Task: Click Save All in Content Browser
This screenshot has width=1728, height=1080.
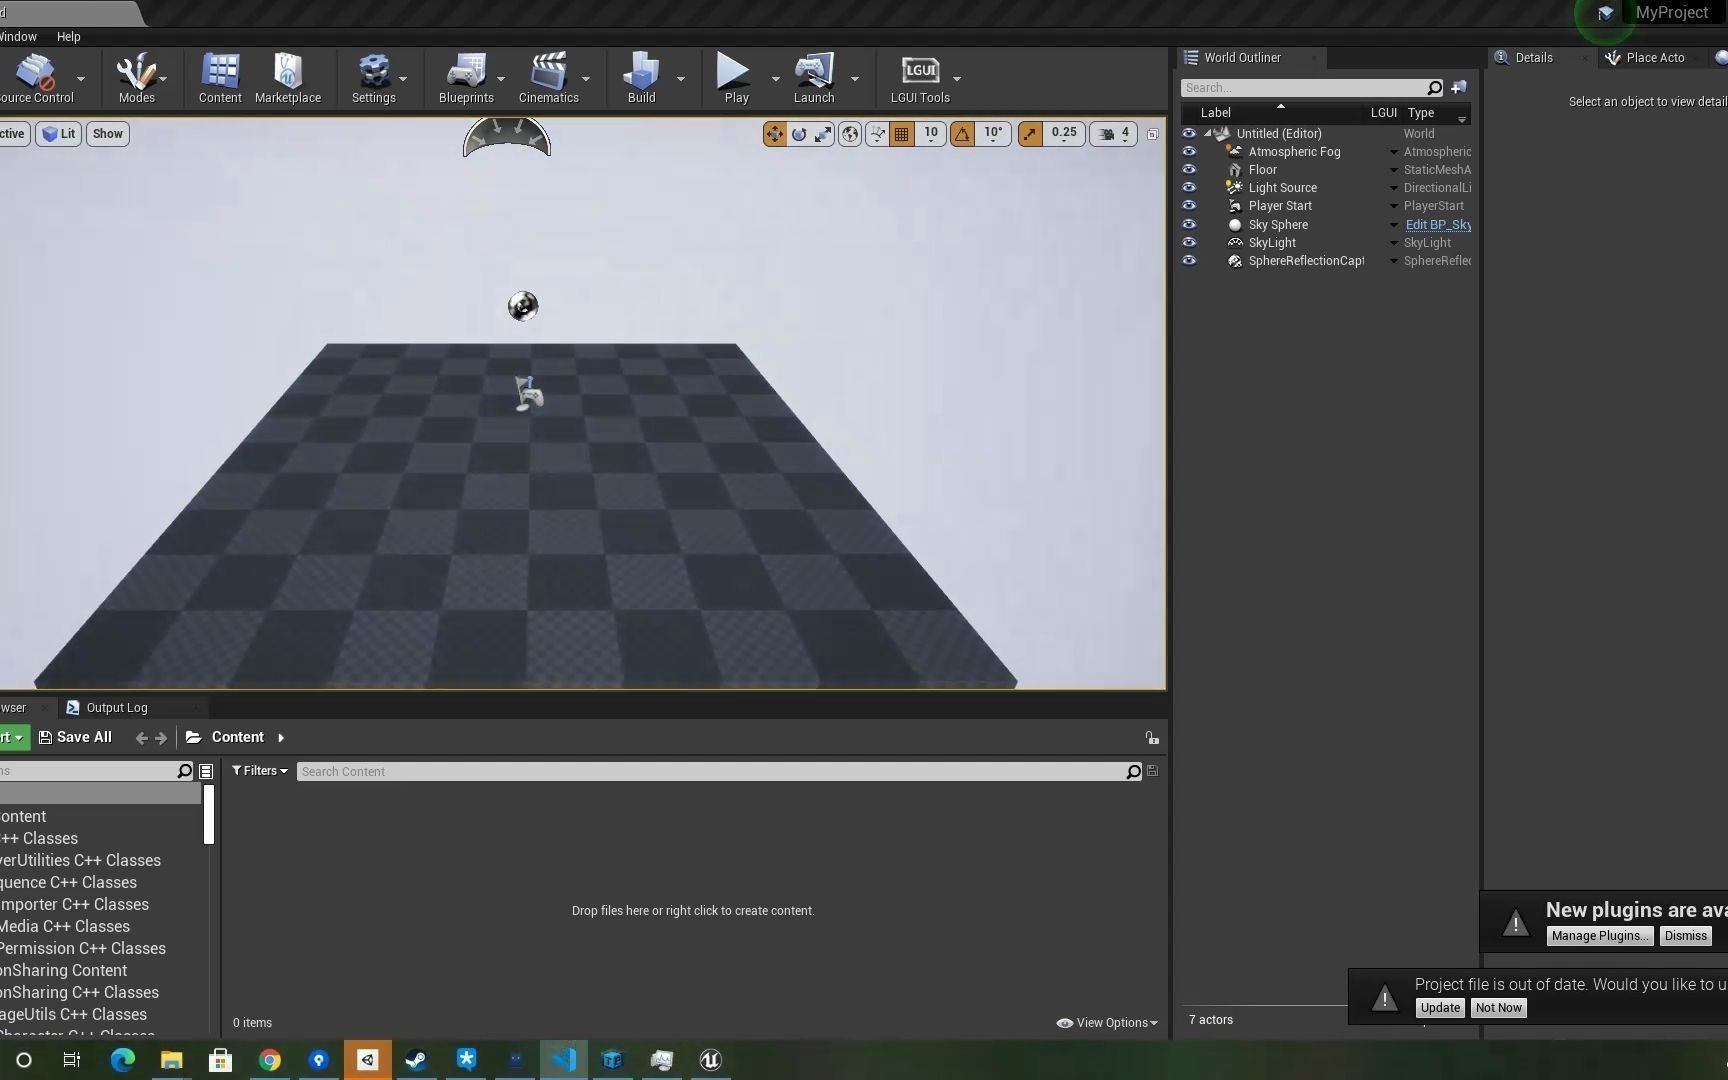Action: coord(75,738)
